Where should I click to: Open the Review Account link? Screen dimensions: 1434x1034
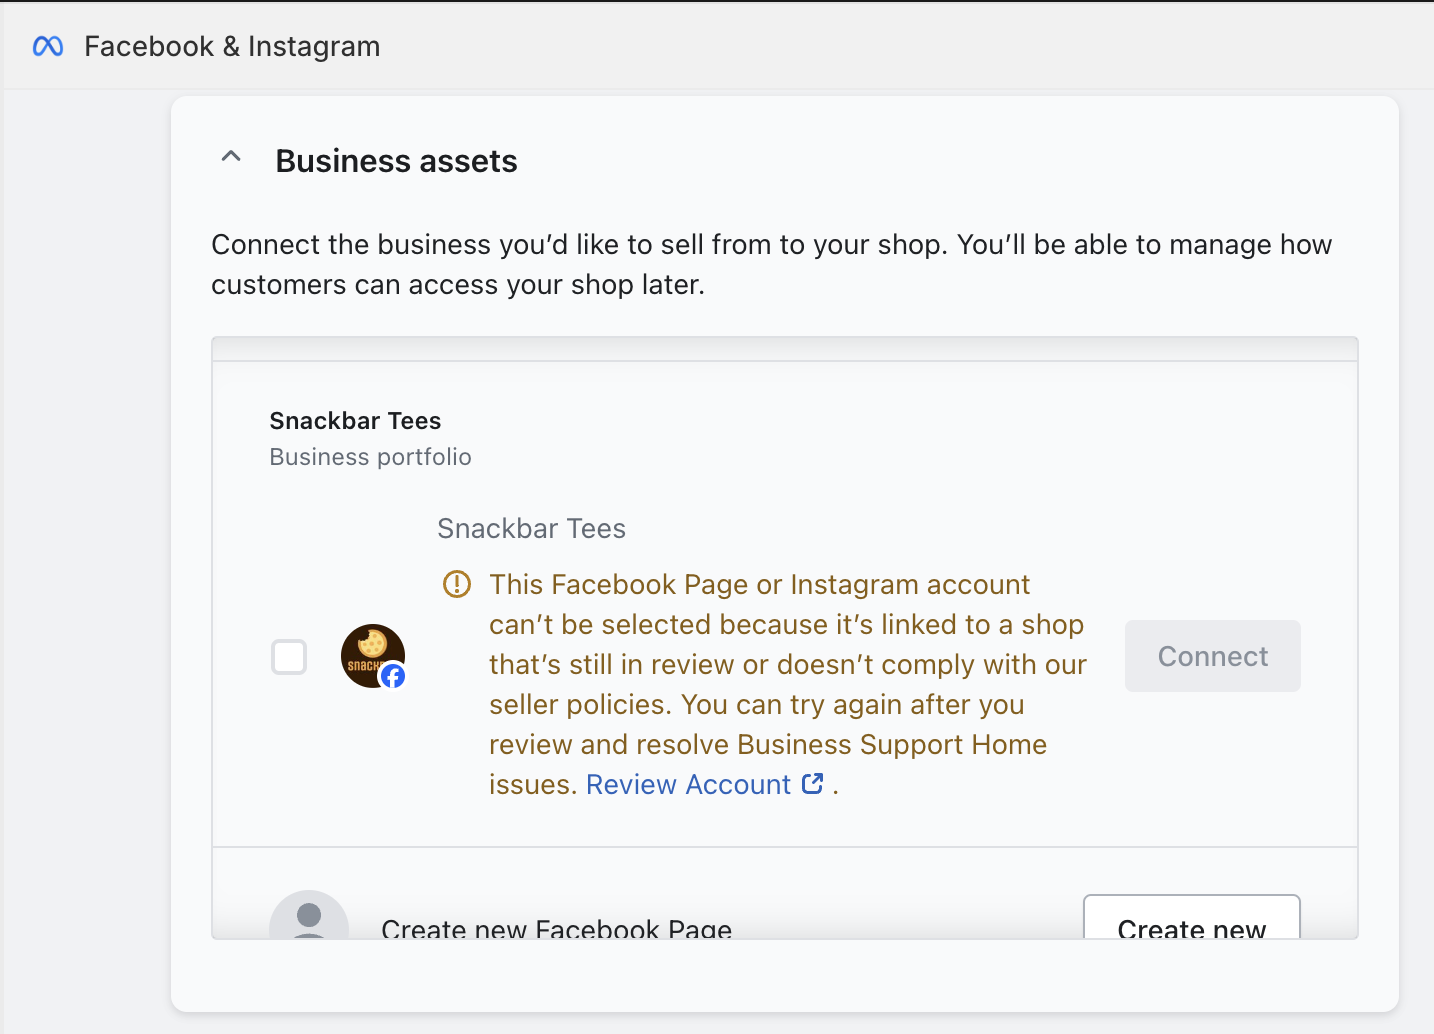[x=688, y=785]
